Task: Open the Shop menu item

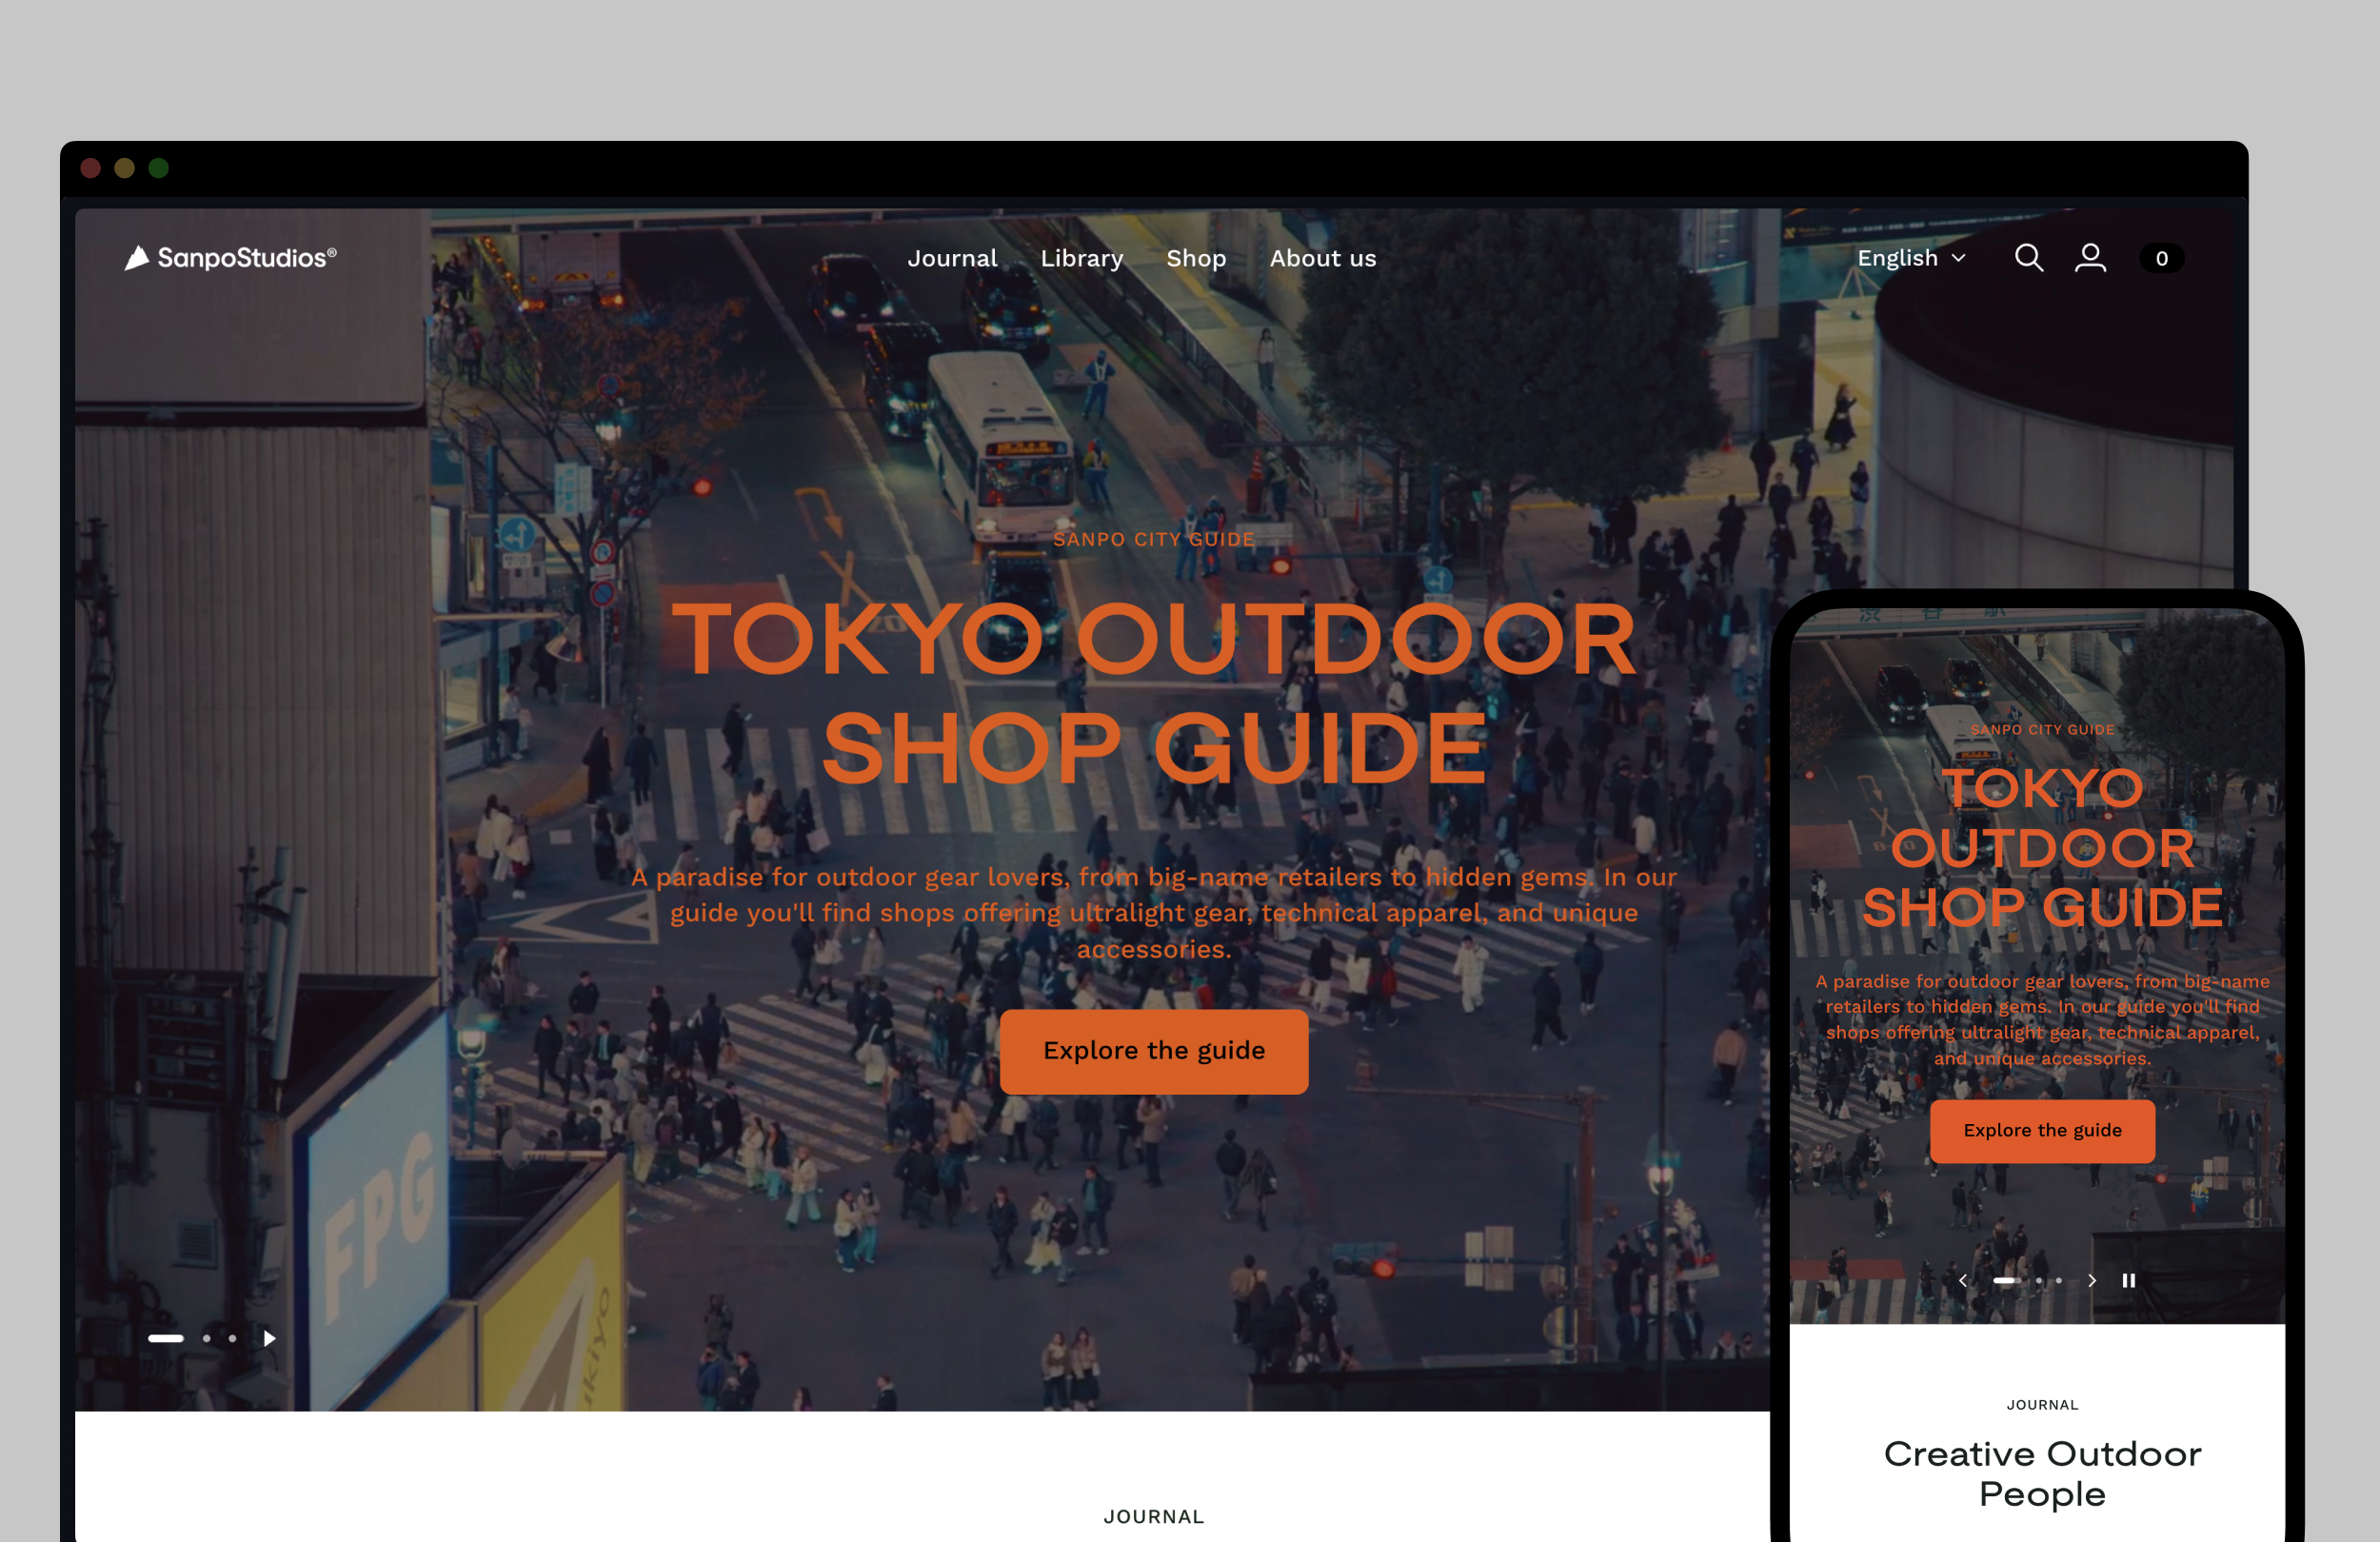Action: pyautogui.click(x=1196, y=258)
